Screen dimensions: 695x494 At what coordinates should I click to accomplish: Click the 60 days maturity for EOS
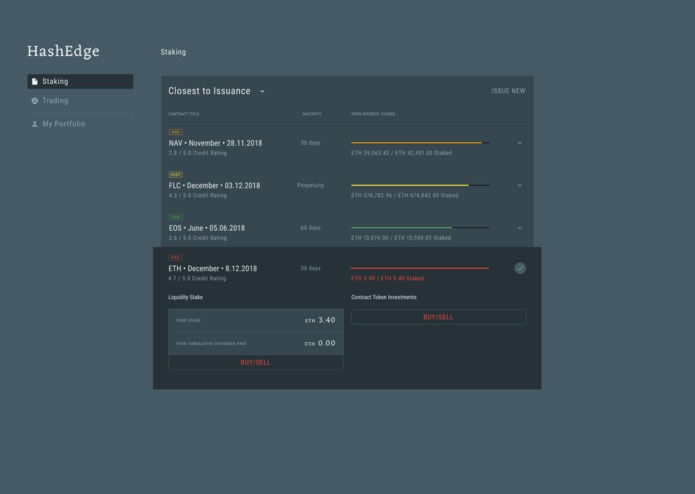[310, 228]
